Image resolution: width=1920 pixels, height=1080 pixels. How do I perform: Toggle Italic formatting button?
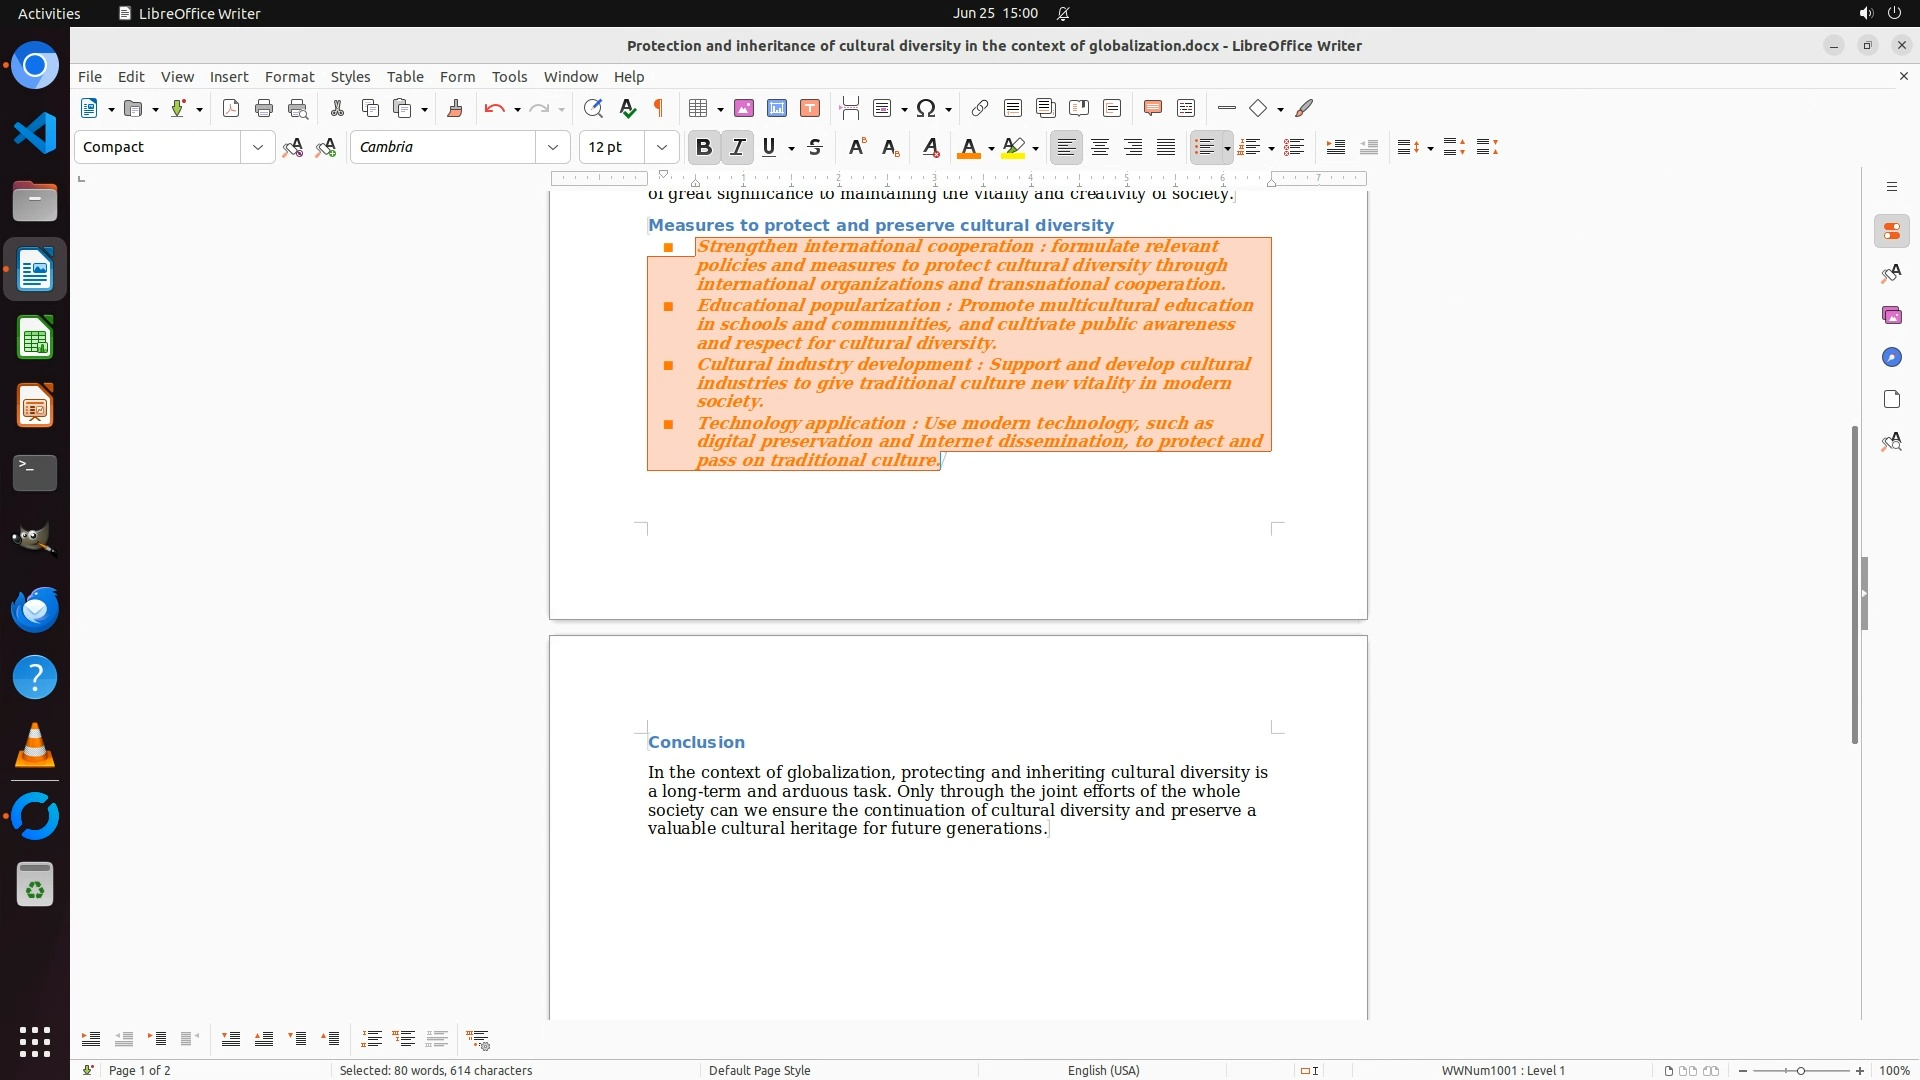[738, 148]
